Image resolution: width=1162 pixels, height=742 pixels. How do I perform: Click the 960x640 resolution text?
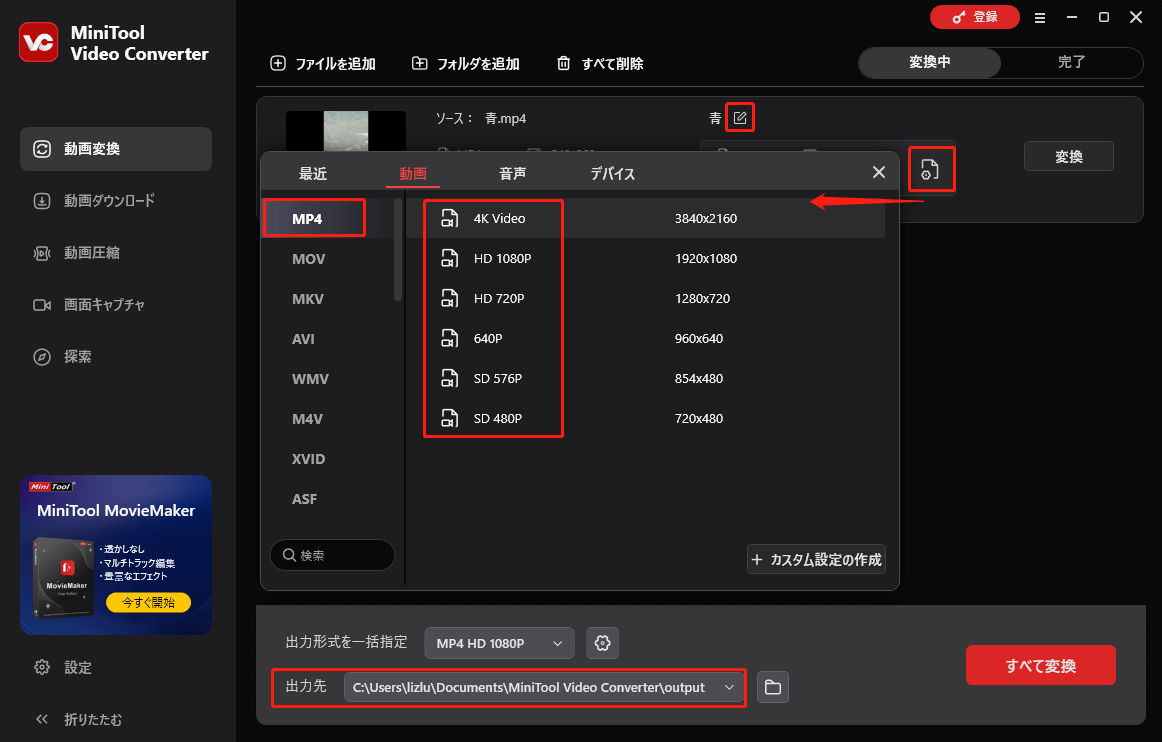[x=699, y=338]
